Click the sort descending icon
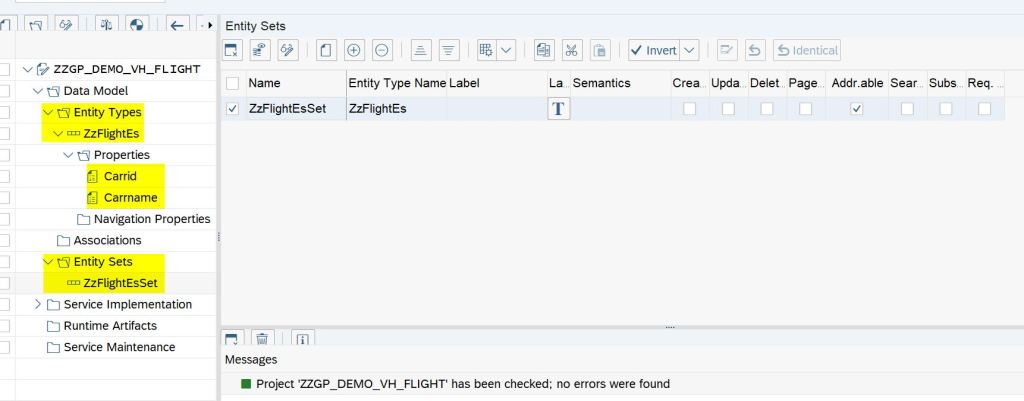 [x=448, y=50]
